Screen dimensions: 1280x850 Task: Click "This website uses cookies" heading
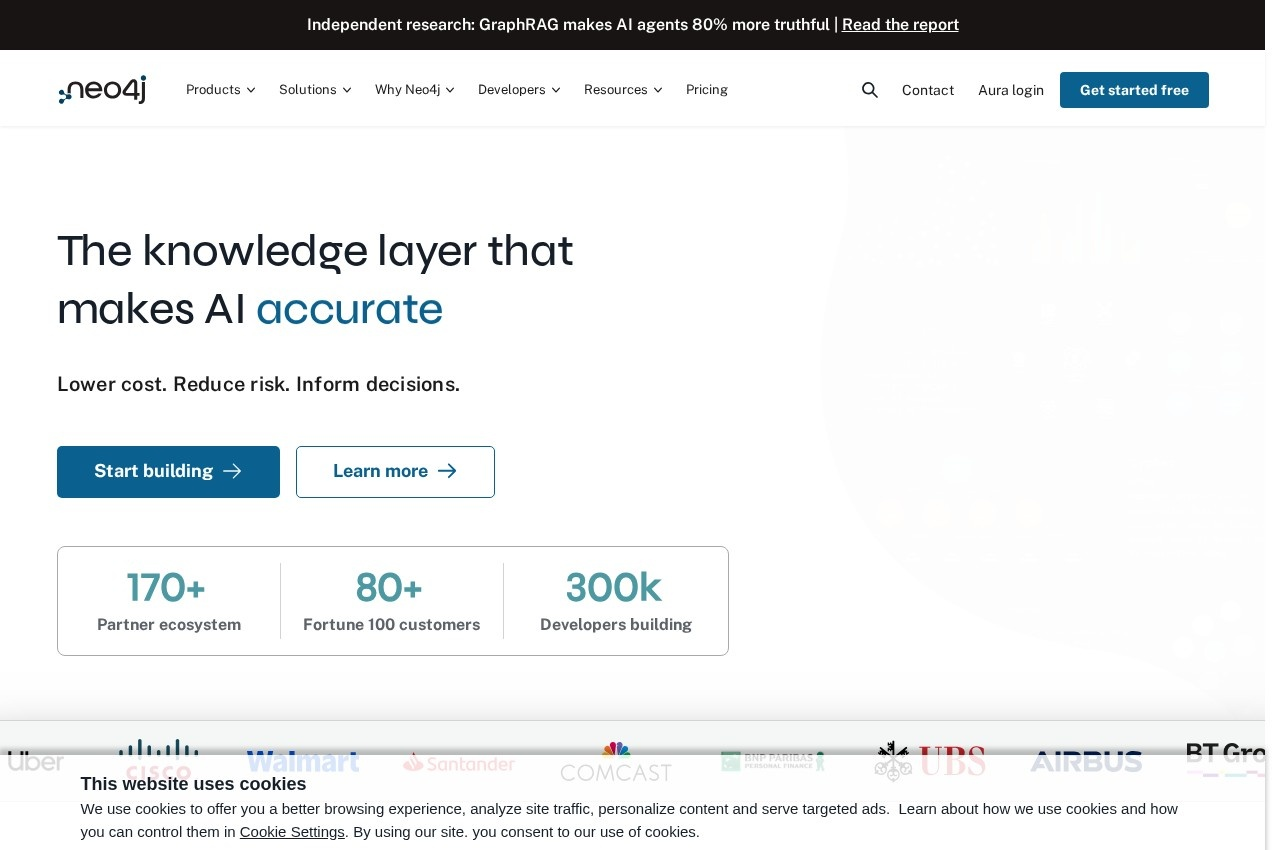(193, 784)
